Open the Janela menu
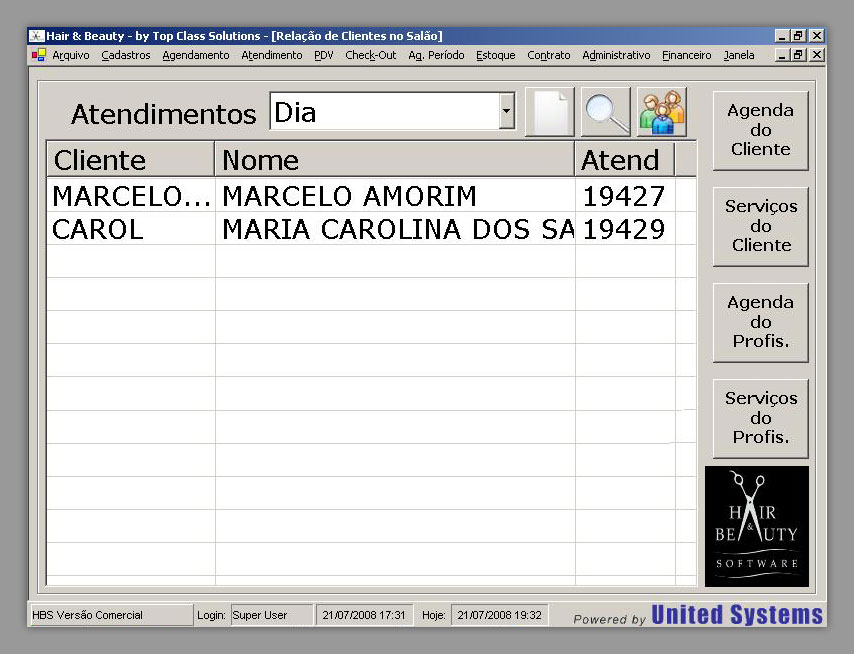 point(739,55)
